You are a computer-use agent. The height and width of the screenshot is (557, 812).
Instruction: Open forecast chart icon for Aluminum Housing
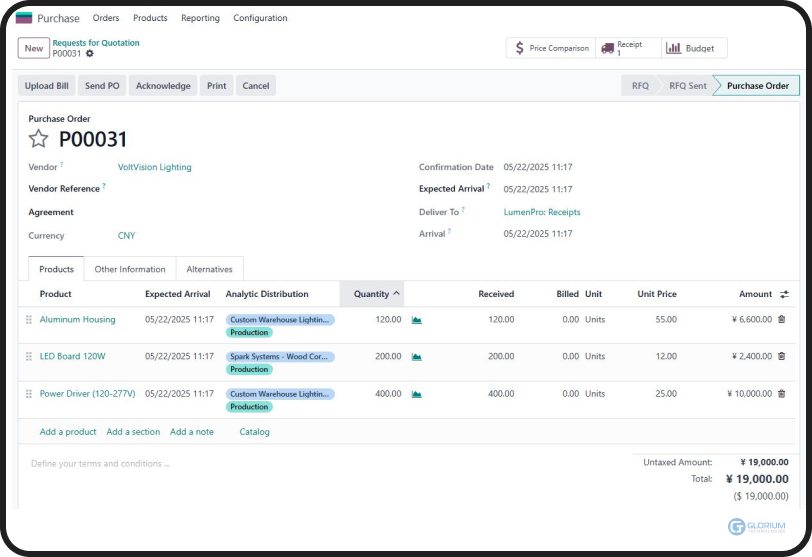click(416, 320)
